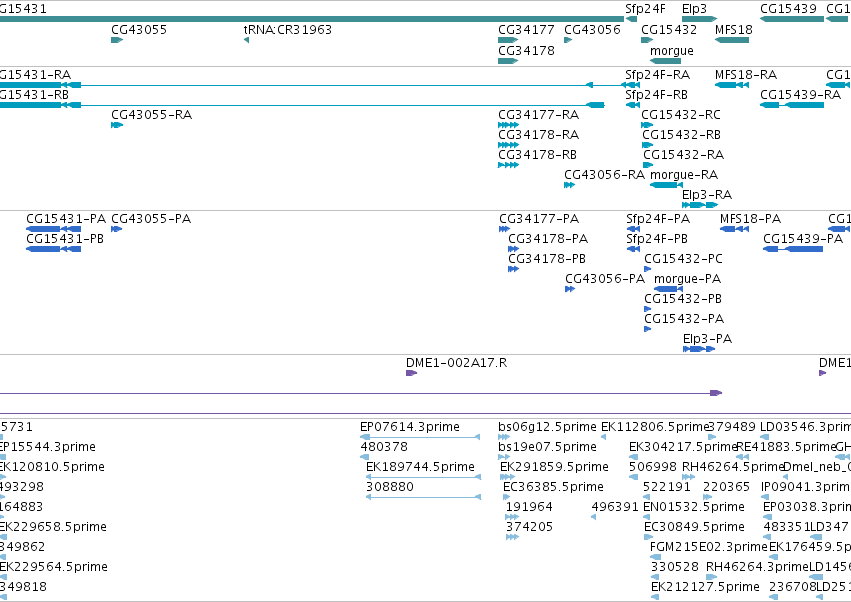The width and height of the screenshot is (851, 602).
Task: Click the Elp3 gene feature
Action: [699, 19]
